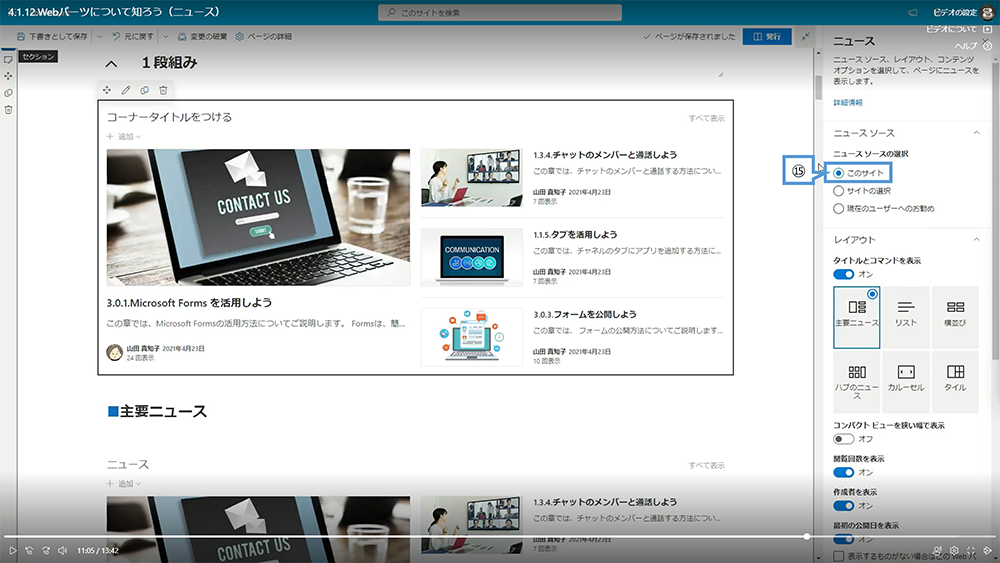Open article 3.0.1.Microsoft Forms を活用しよう
The width and height of the screenshot is (1000, 563).
189,303
